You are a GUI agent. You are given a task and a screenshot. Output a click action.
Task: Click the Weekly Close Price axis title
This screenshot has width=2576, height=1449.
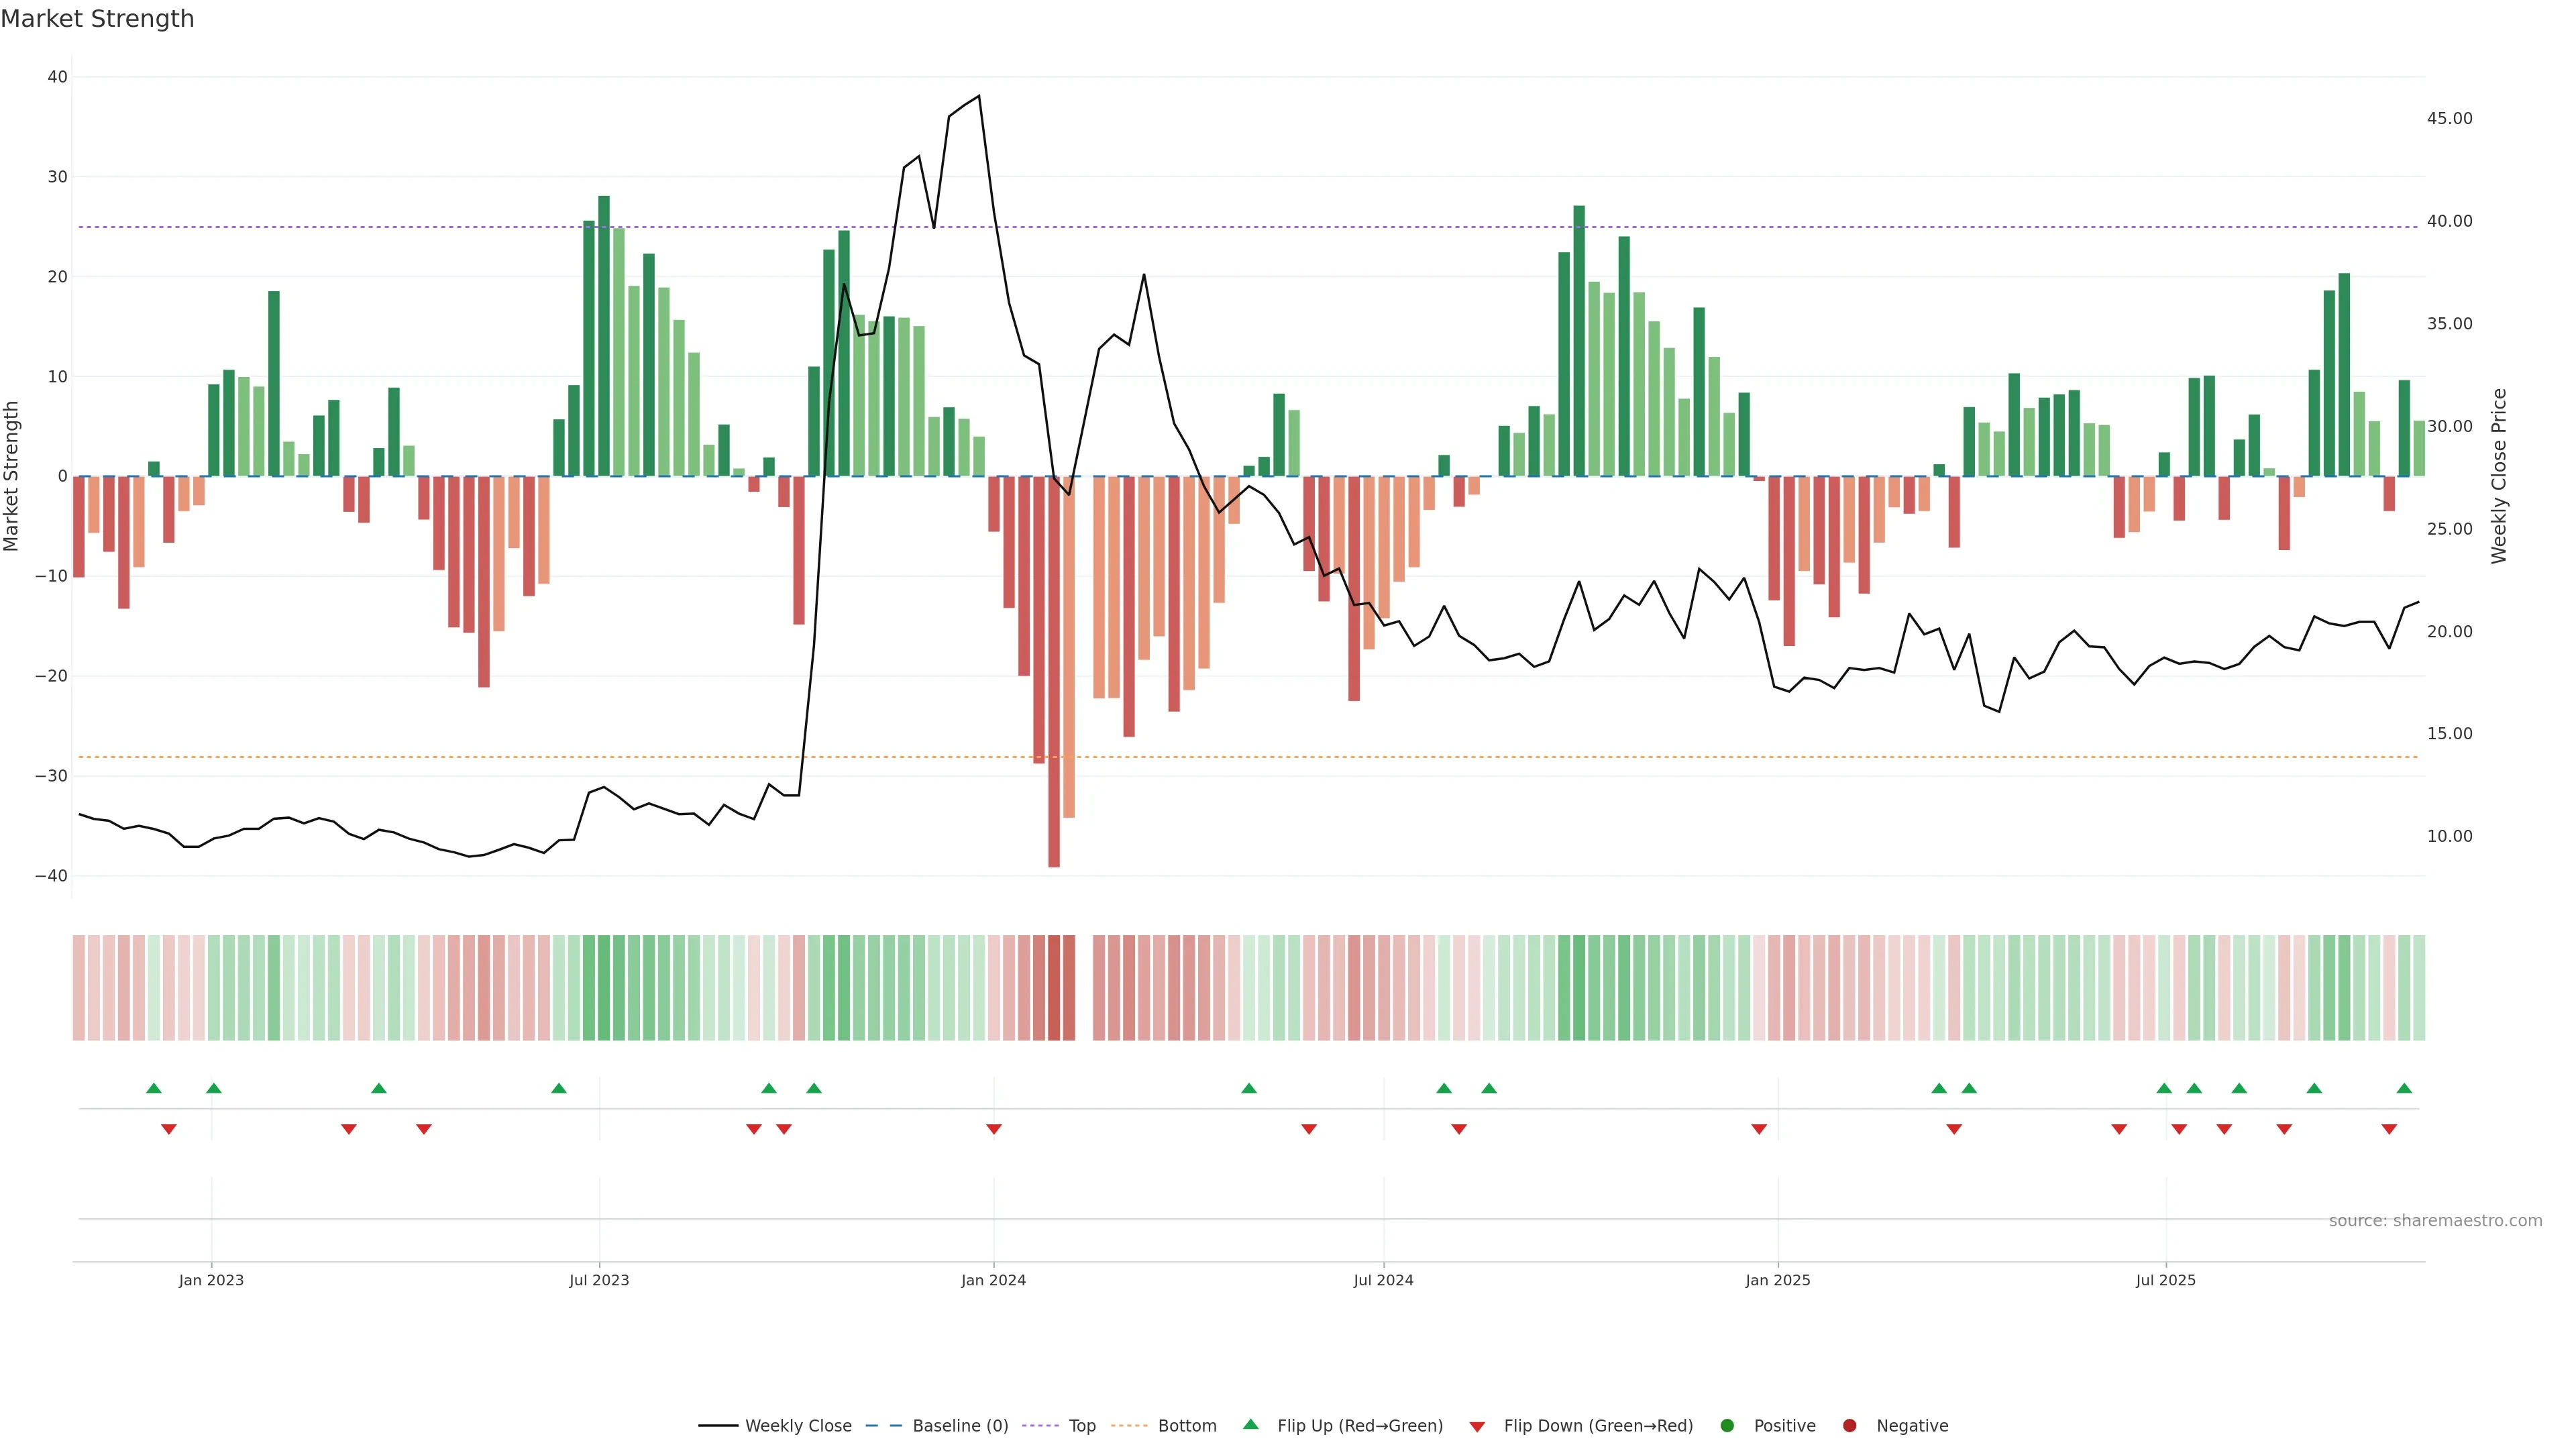(2499, 476)
